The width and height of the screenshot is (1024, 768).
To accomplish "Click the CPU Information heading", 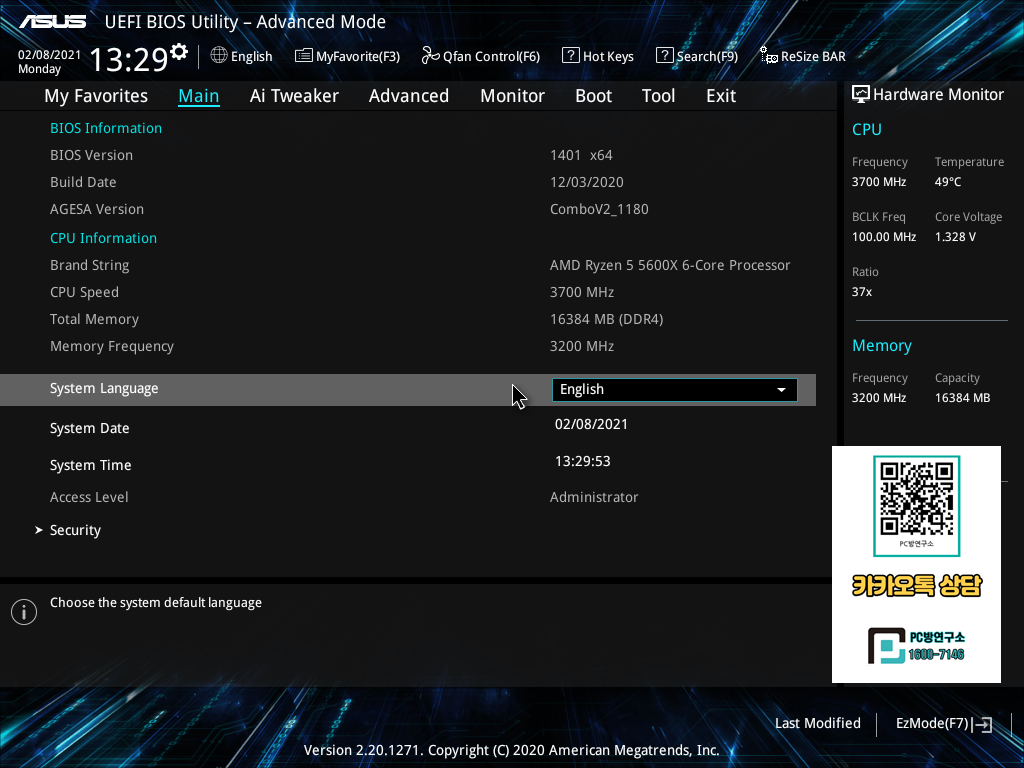I will pyautogui.click(x=103, y=238).
